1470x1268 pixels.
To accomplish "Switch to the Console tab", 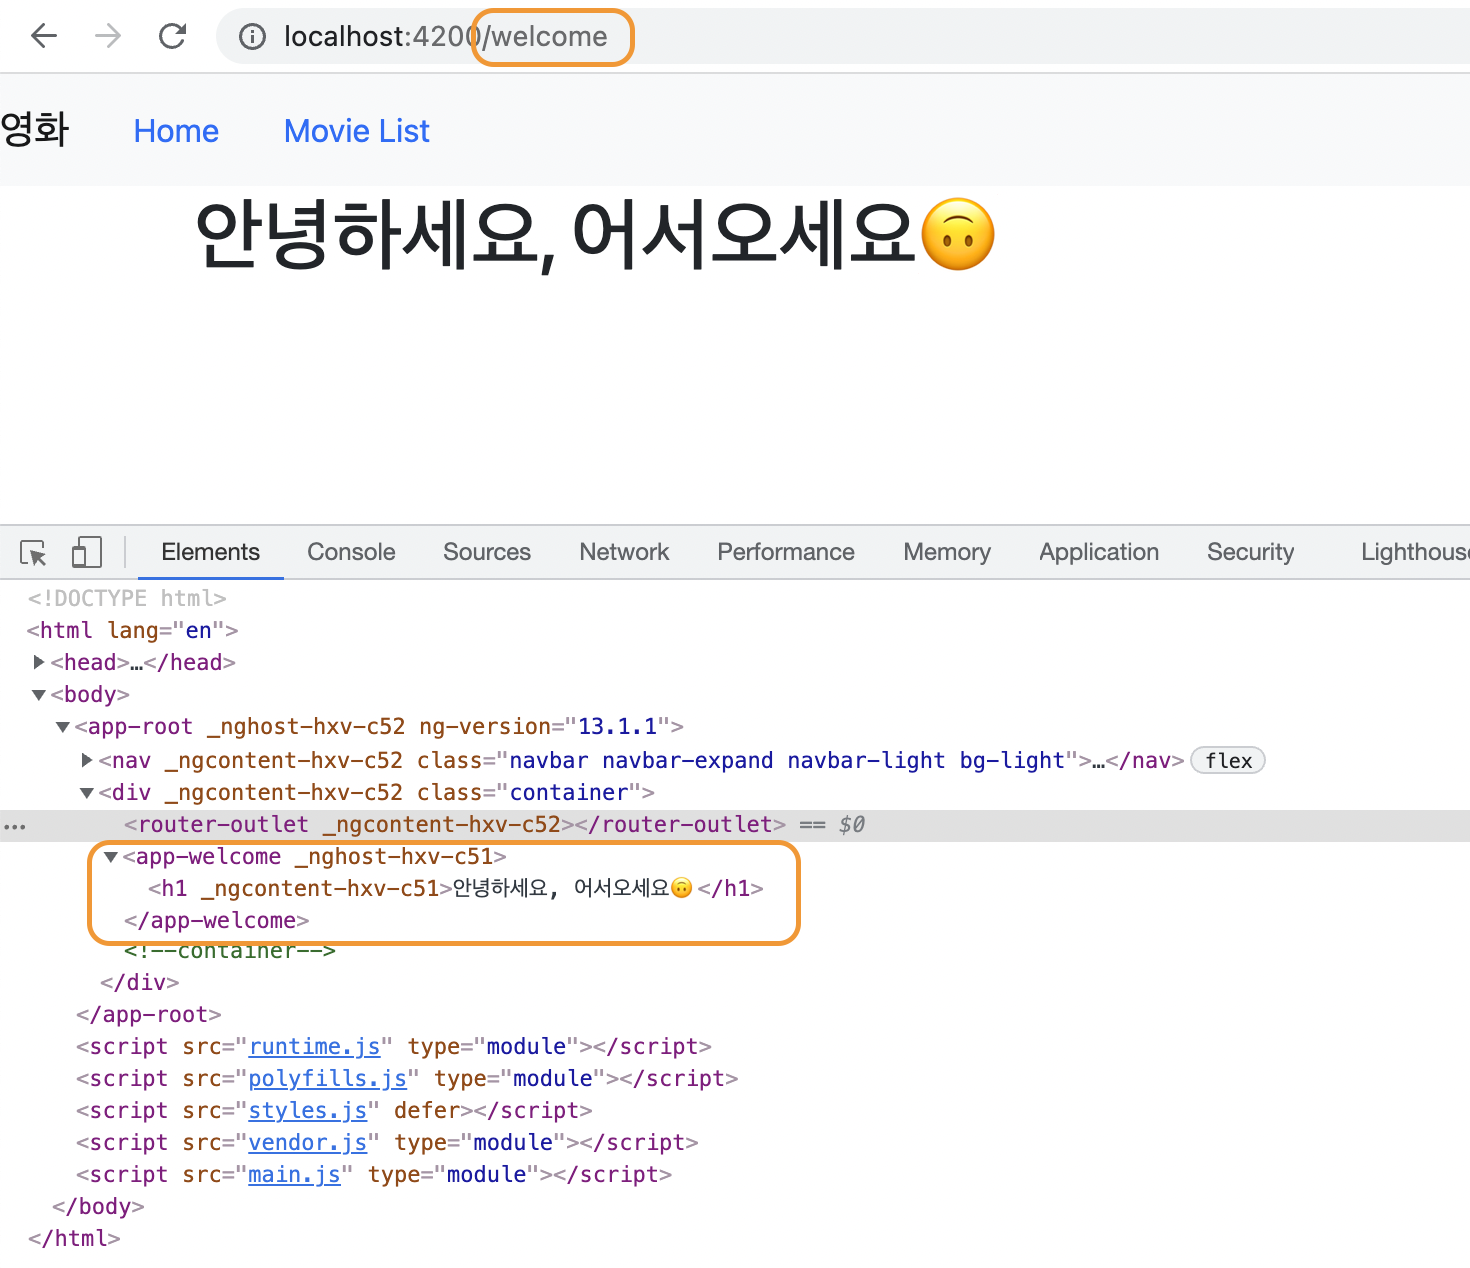I will tap(351, 552).
